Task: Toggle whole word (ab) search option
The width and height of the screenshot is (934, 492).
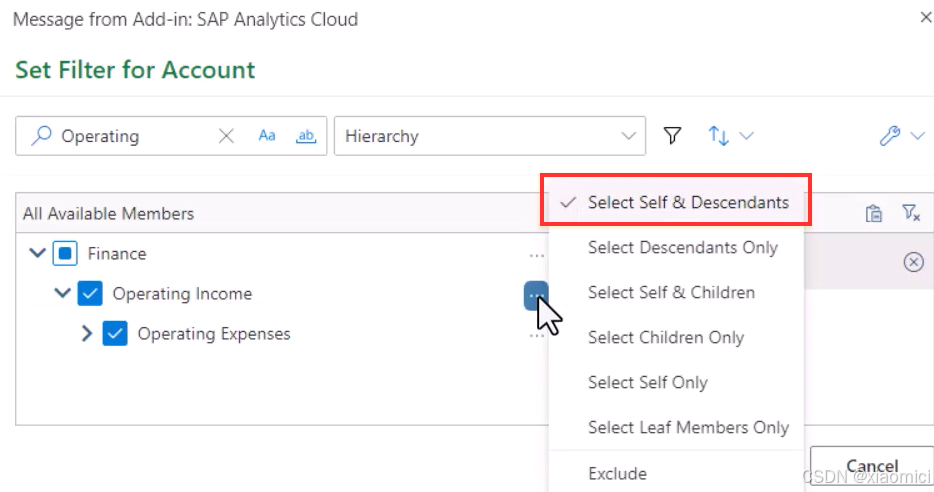Action: (306, 136)
